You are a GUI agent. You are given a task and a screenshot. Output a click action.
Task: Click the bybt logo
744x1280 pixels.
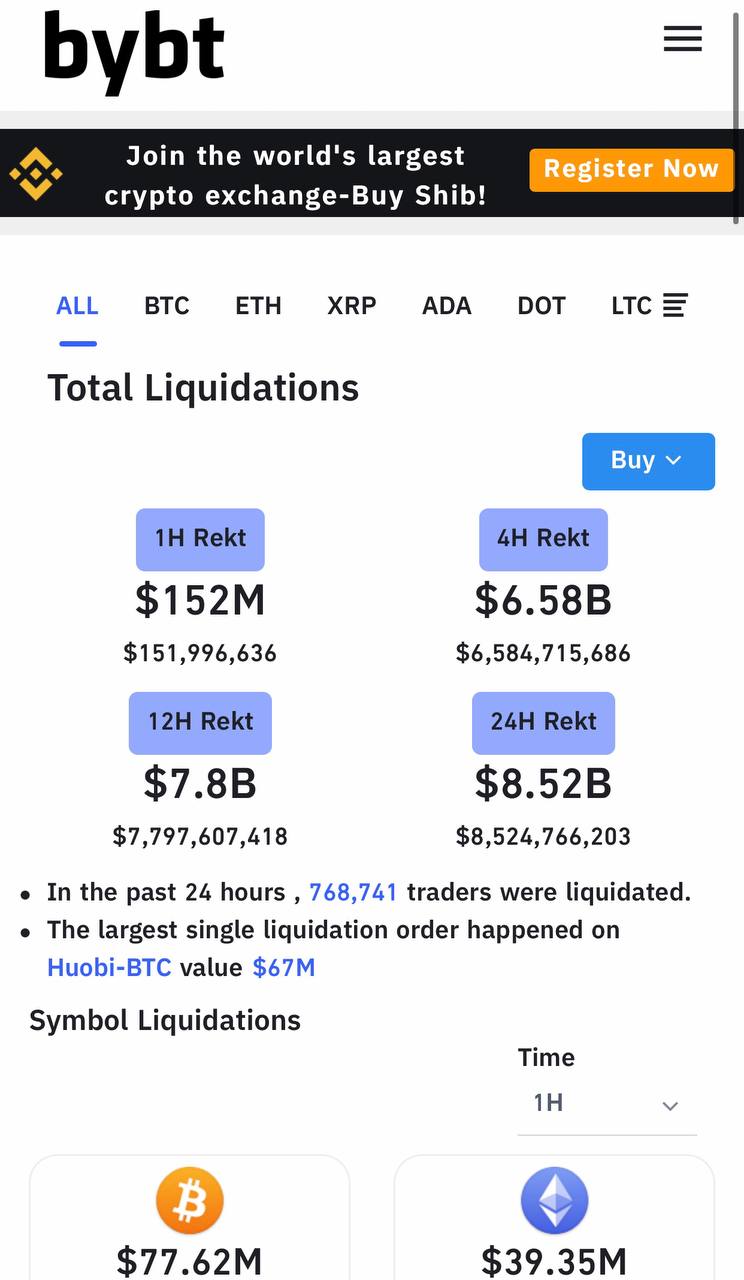point(134,51)
